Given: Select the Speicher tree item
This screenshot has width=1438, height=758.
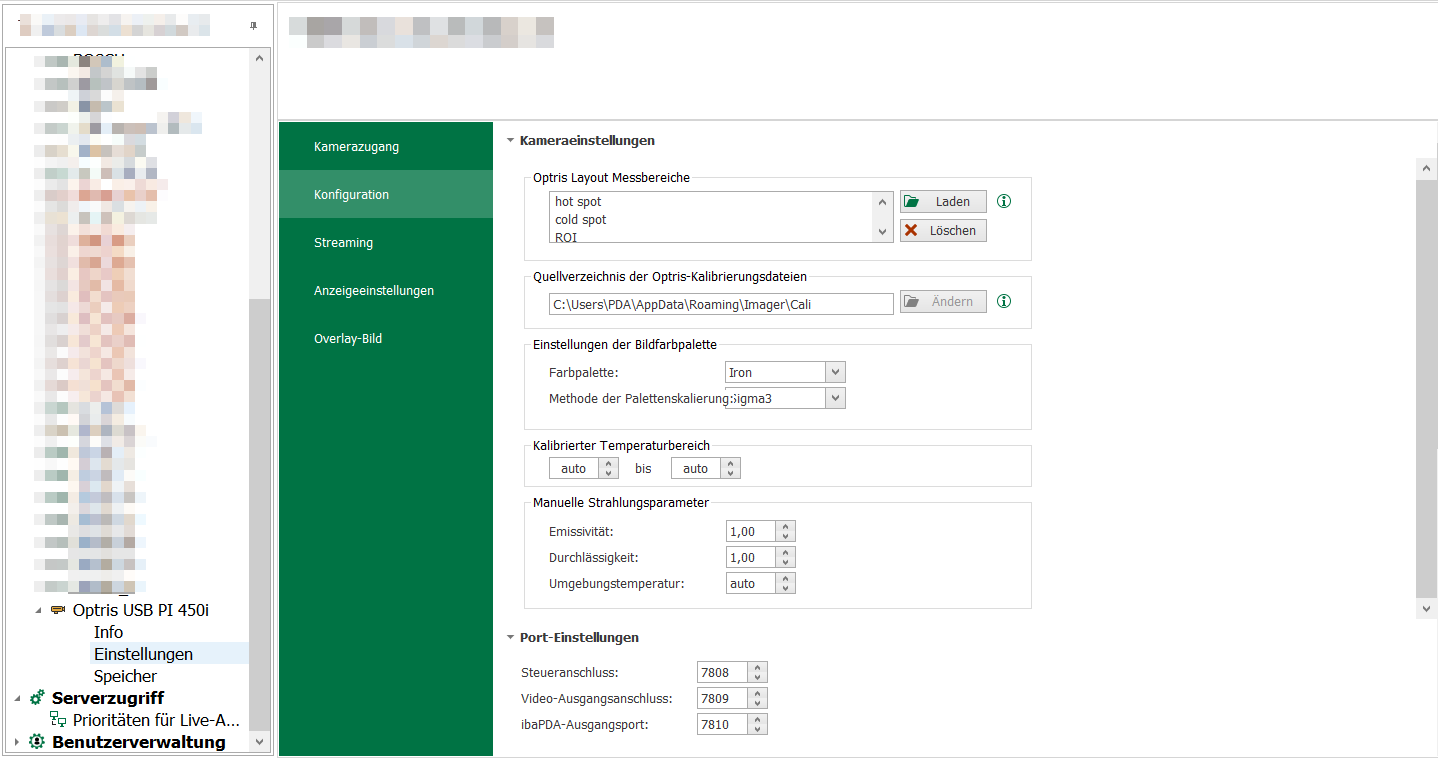Looking at the screenshot, I should 125,676.
